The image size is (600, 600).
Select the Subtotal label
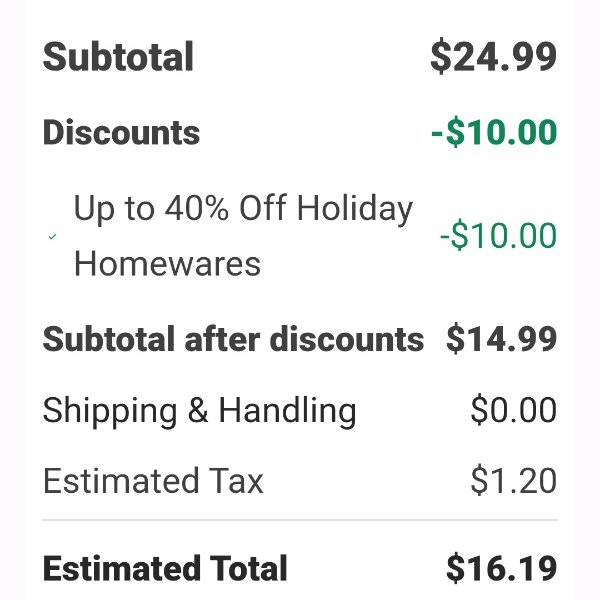(118, 57)
